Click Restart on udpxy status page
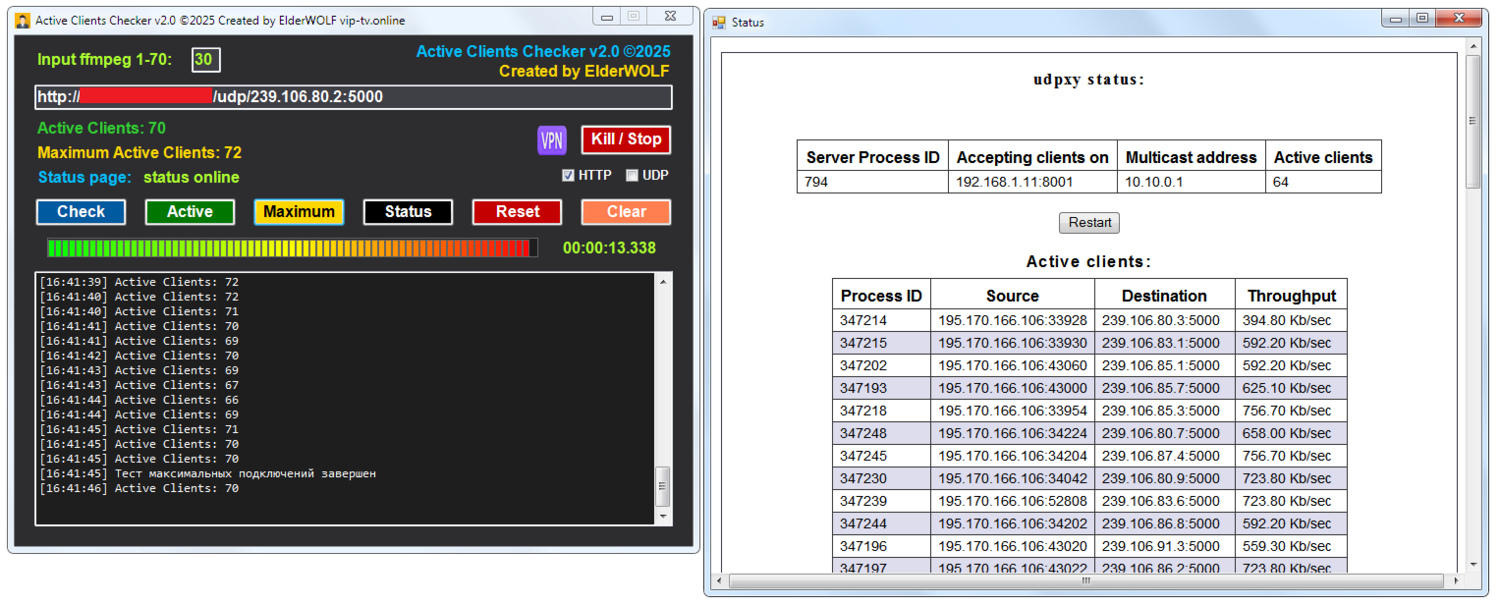This screenshot has width=1500, height=605. point(1089,223)
